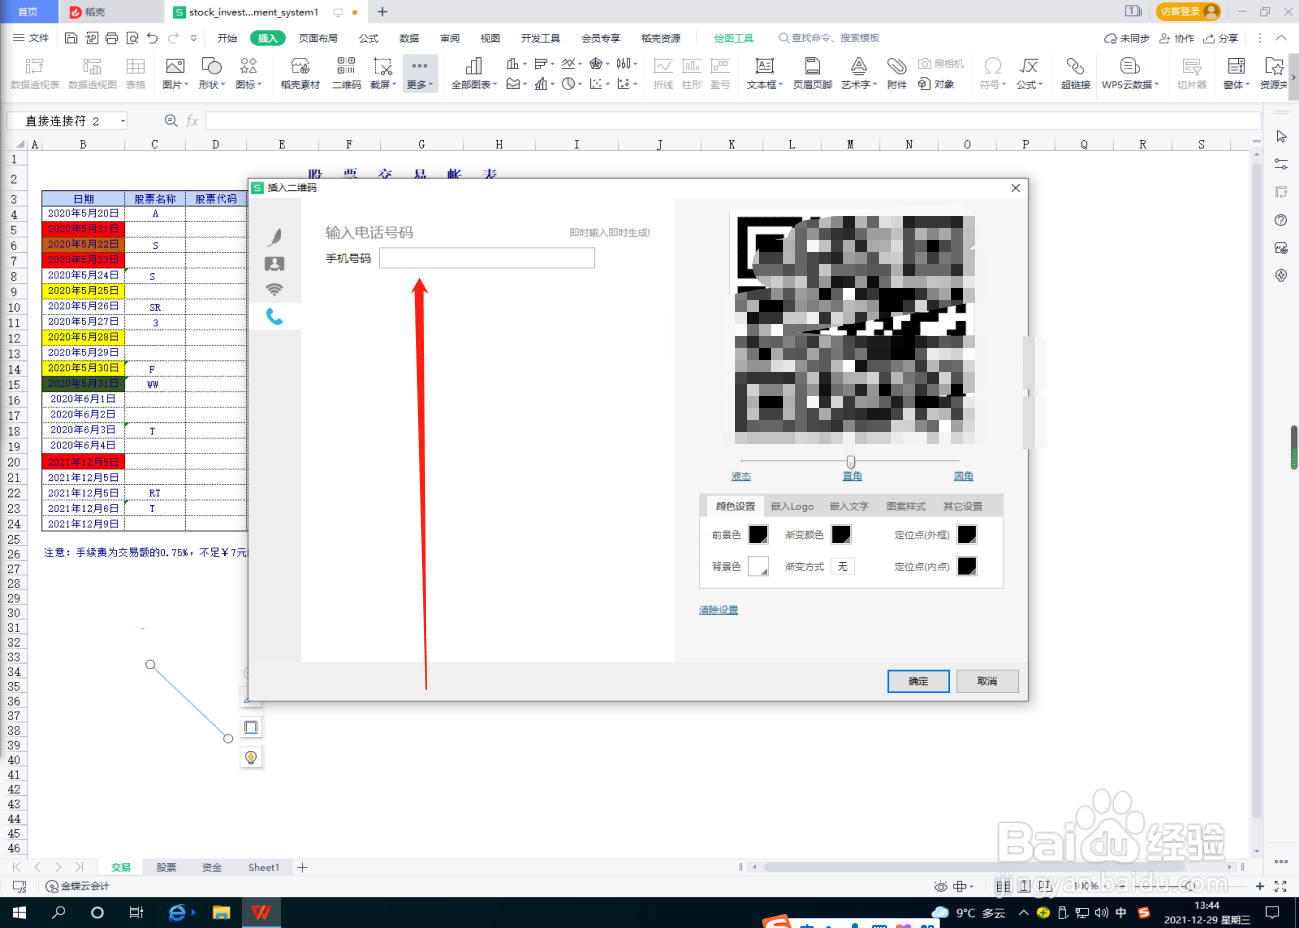Click the 查找命令 search command box
This screenshot has height=928, width=1299.
click(x=829, y=38)
